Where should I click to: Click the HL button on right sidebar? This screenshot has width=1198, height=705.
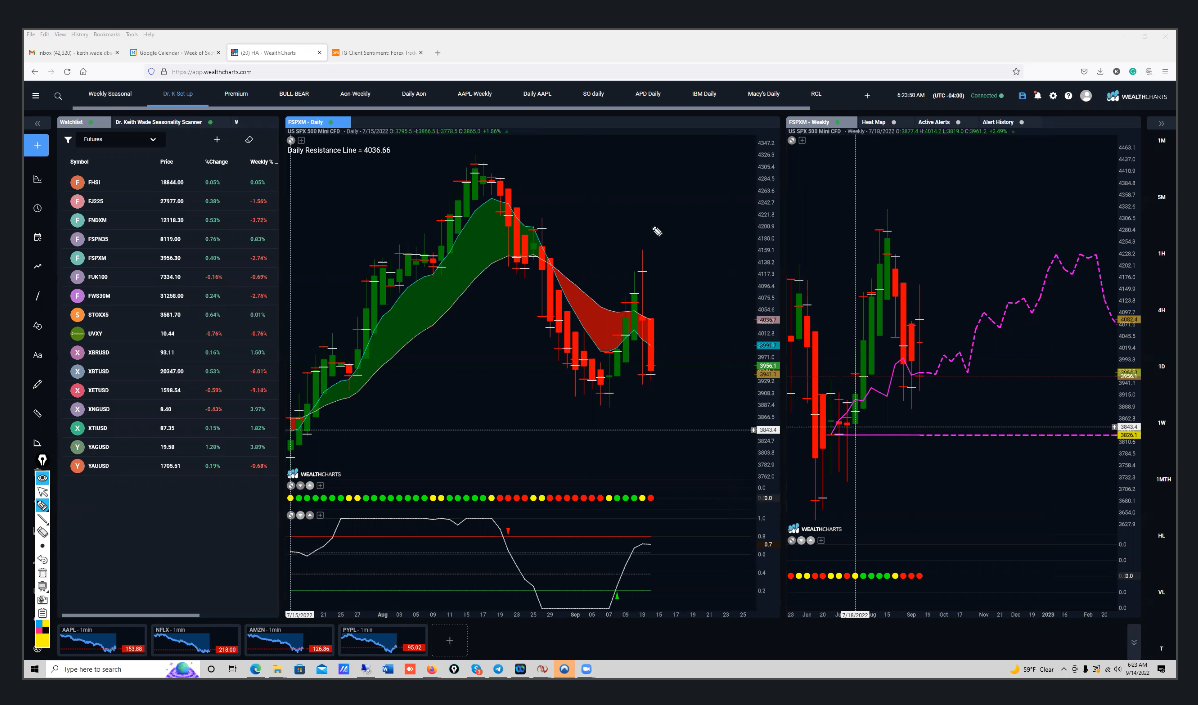coord(1161,535)
